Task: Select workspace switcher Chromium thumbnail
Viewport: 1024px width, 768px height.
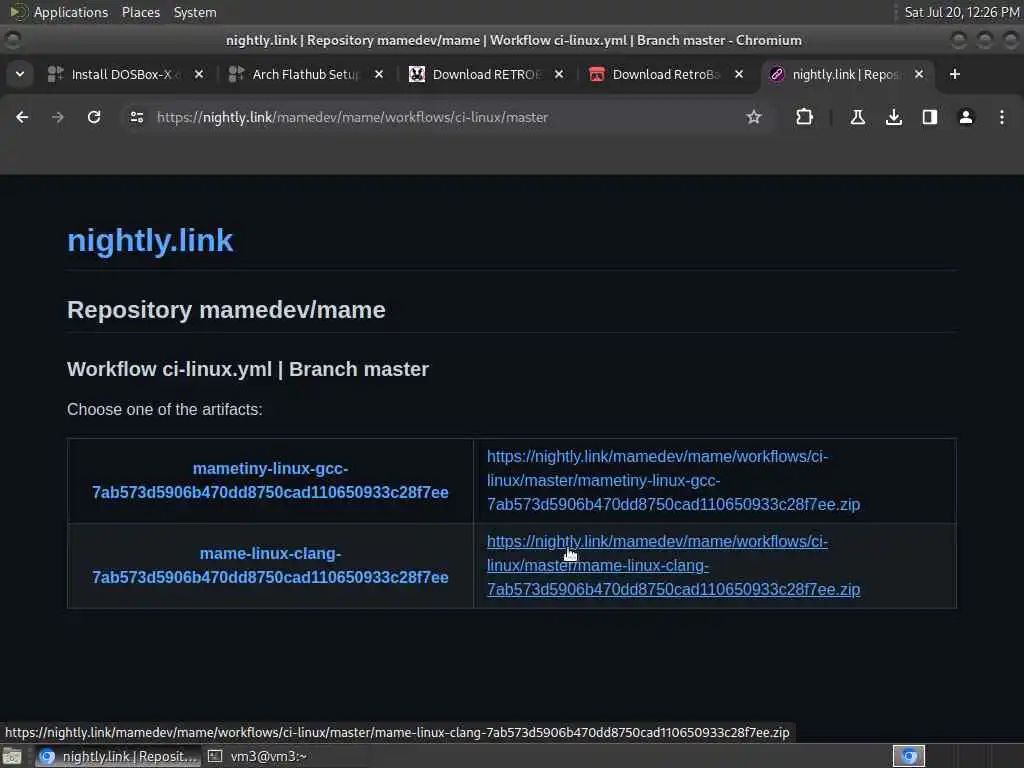Action: tap(908, 756)
